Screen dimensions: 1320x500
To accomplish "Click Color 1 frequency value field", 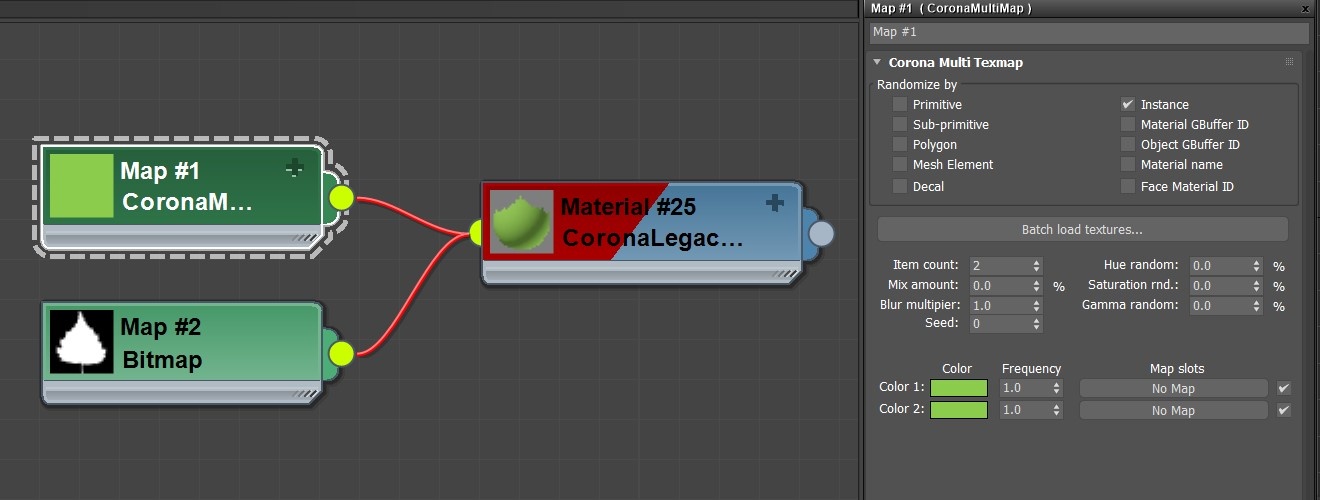I will click(x=1024, y=388).
